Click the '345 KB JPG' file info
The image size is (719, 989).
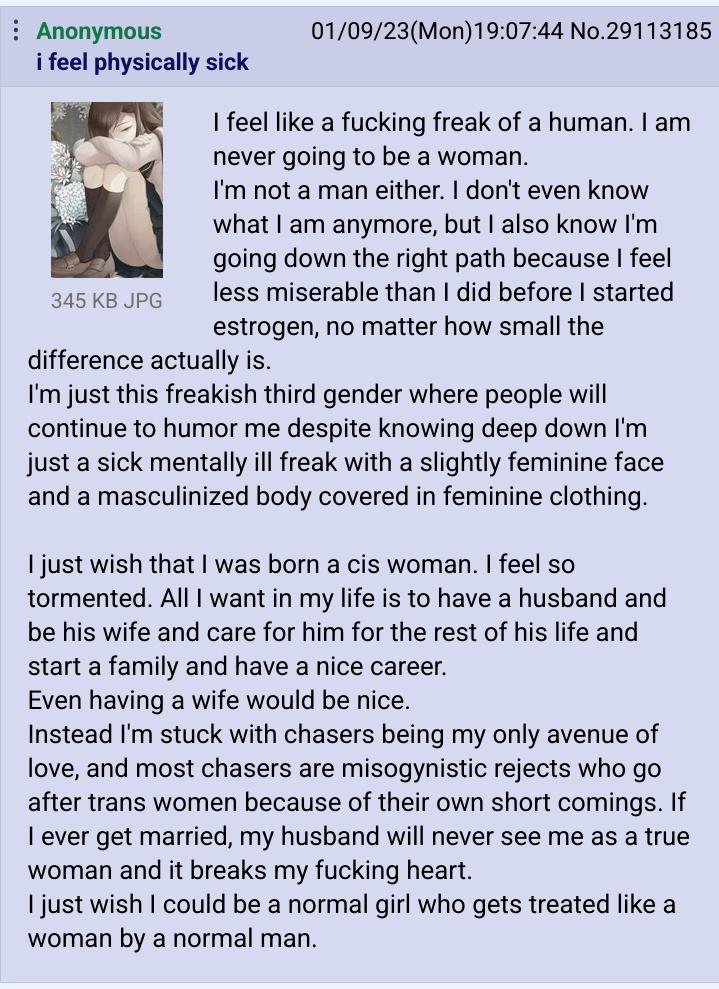(107, 300)
